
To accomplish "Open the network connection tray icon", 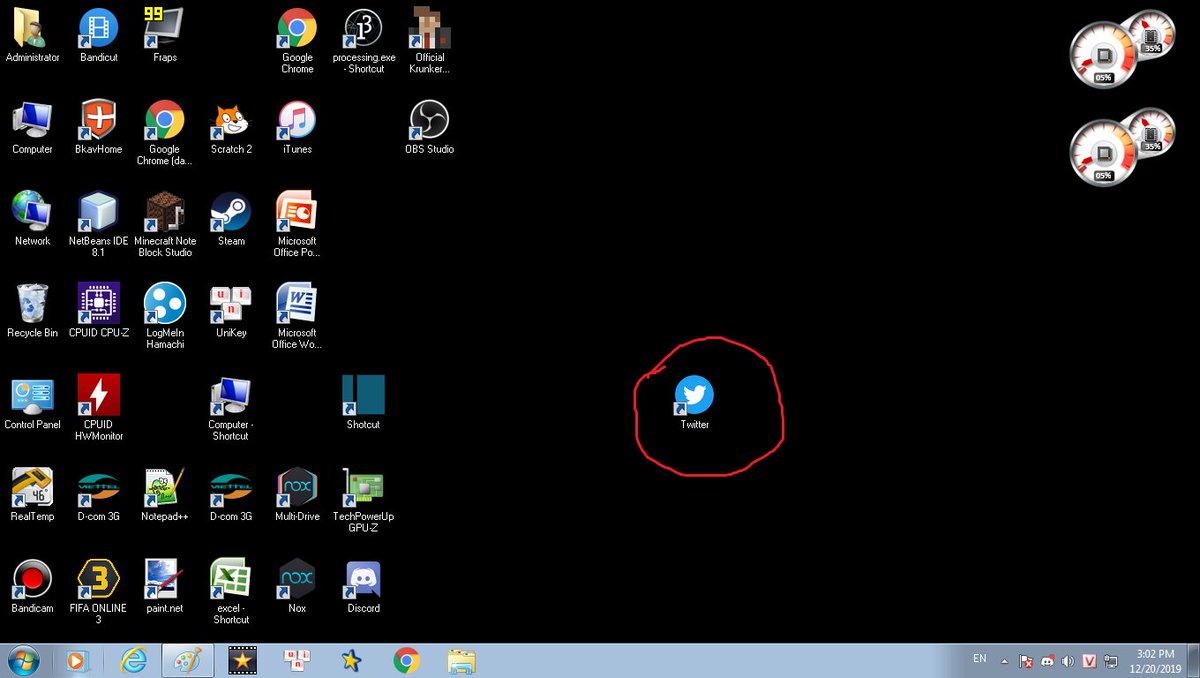I will (1112, 661).
